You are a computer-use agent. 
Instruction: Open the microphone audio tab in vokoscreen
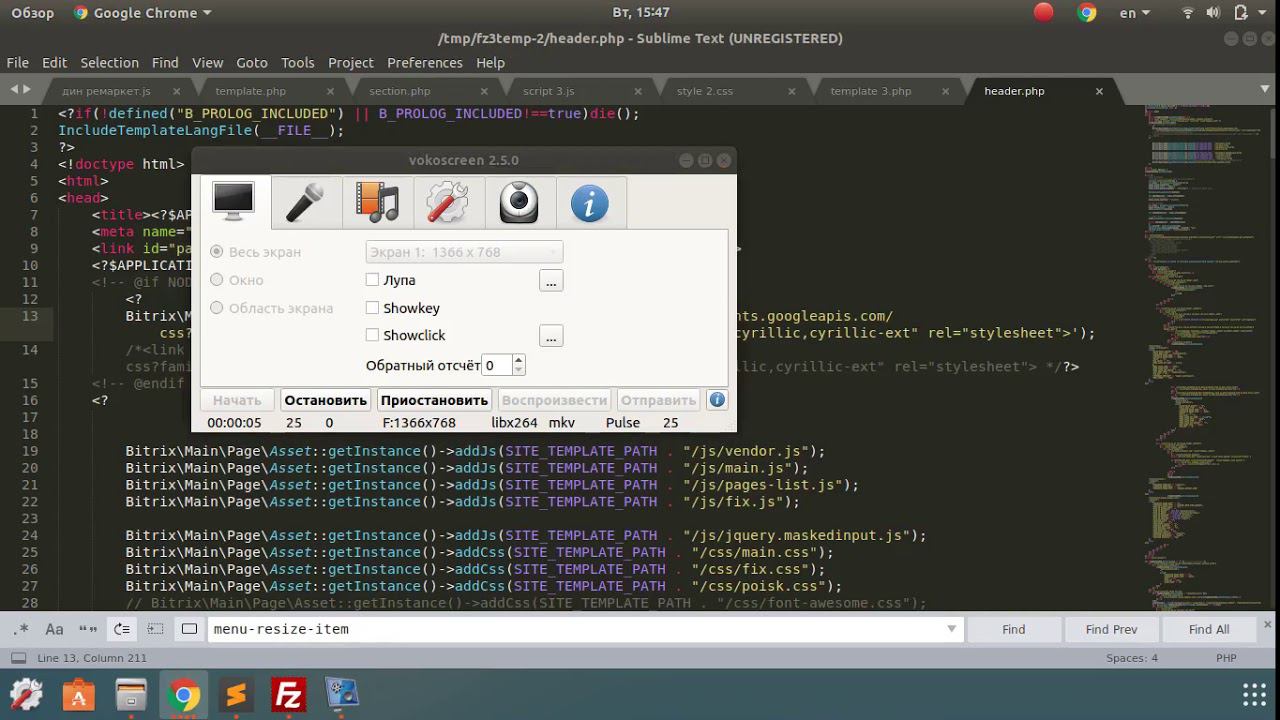[x=305, y=204]
